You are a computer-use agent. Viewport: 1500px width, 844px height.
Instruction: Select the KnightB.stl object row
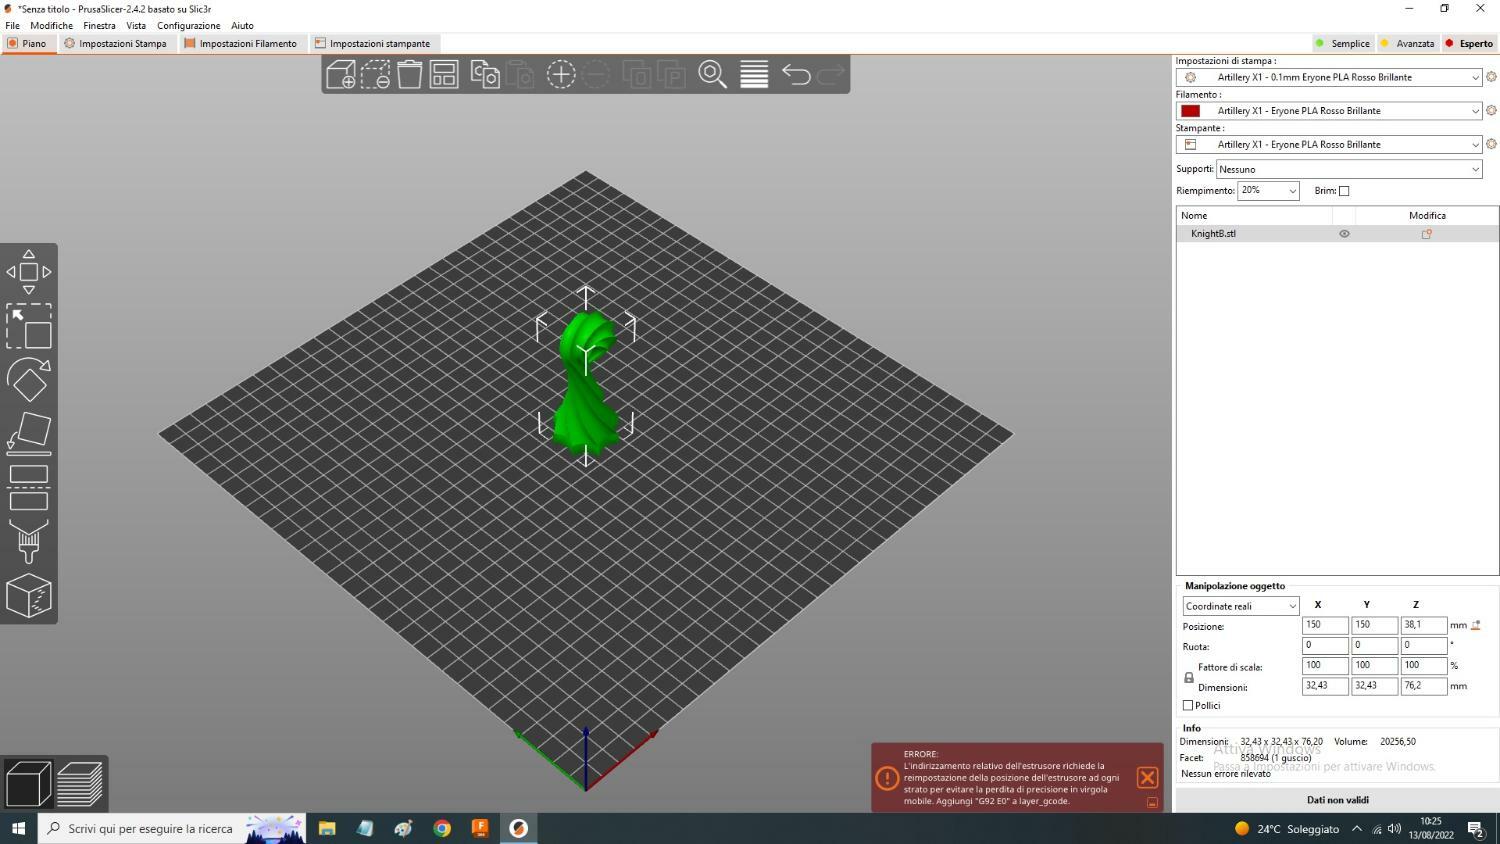click(x=1337, y=234)
